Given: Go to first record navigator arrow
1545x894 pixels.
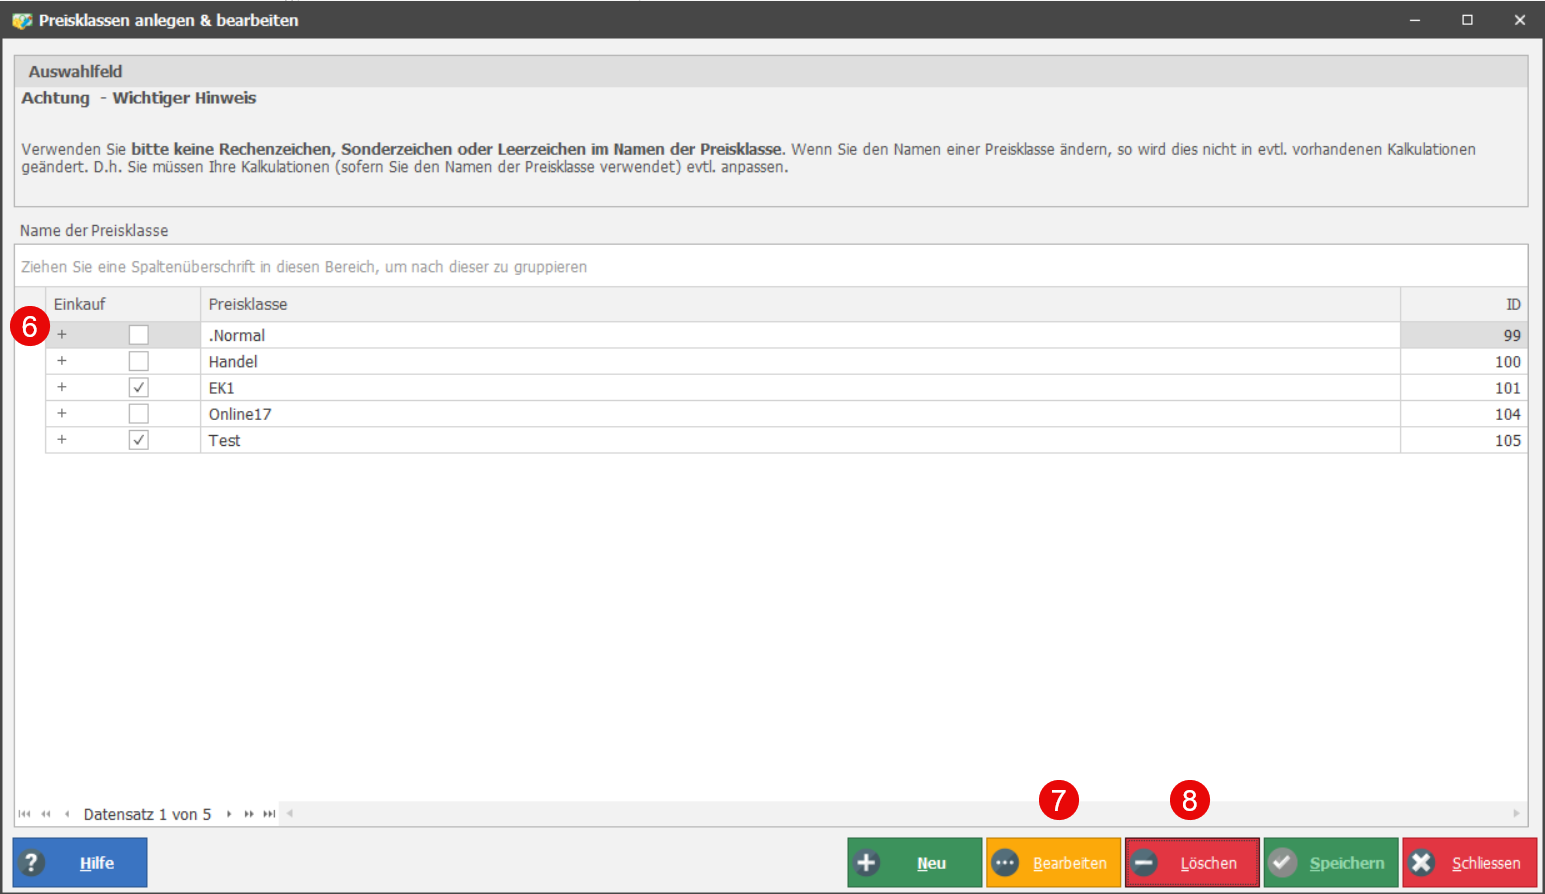Looking at the screenshot, I should (x=24, y=814).
